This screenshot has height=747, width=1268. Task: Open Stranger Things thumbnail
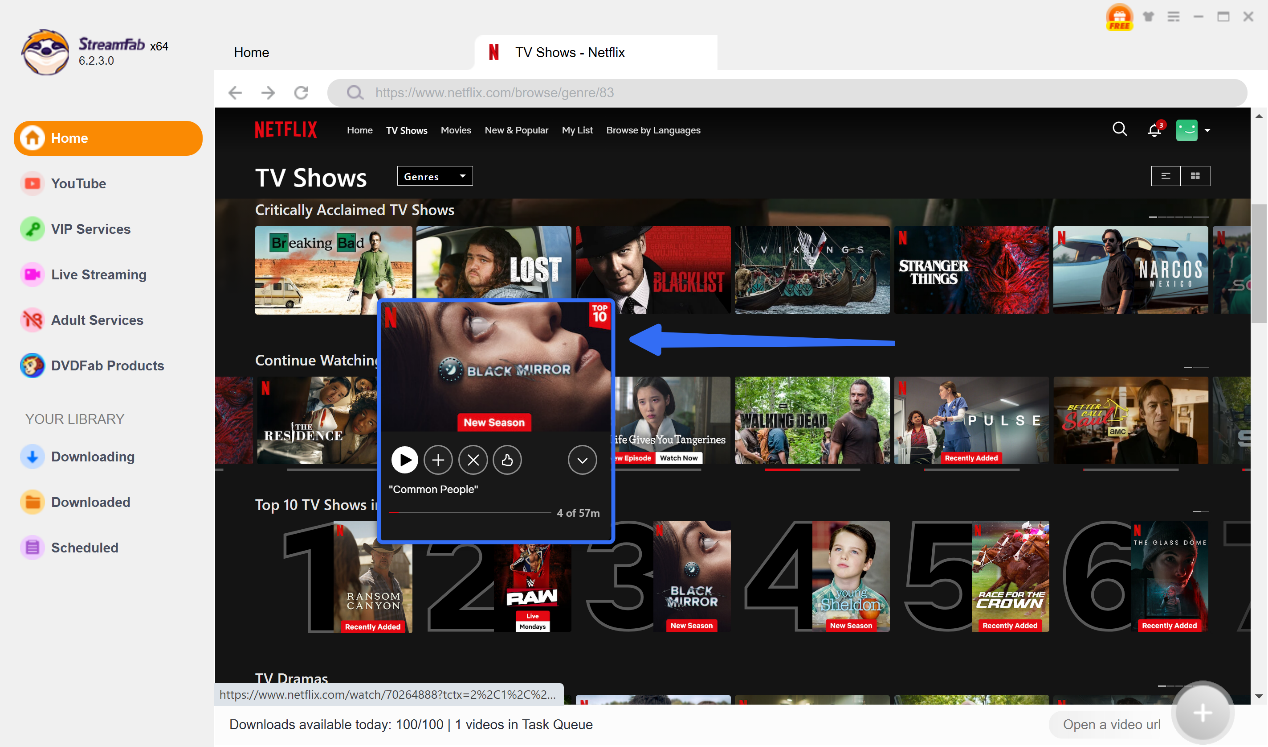point(971,270)
